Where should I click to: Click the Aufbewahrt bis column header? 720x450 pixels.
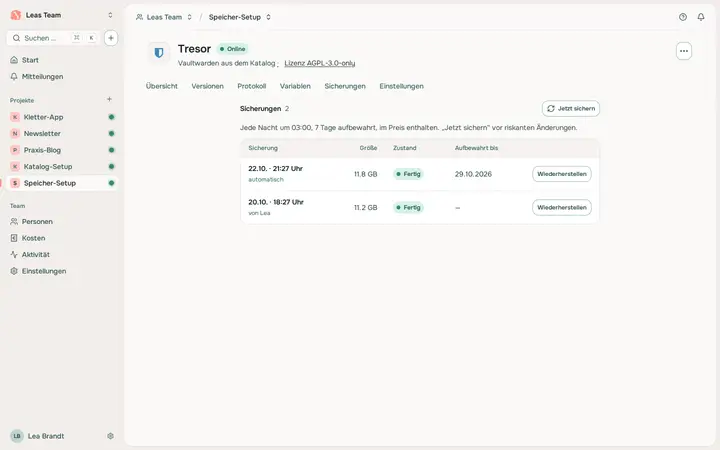[476, 148]
